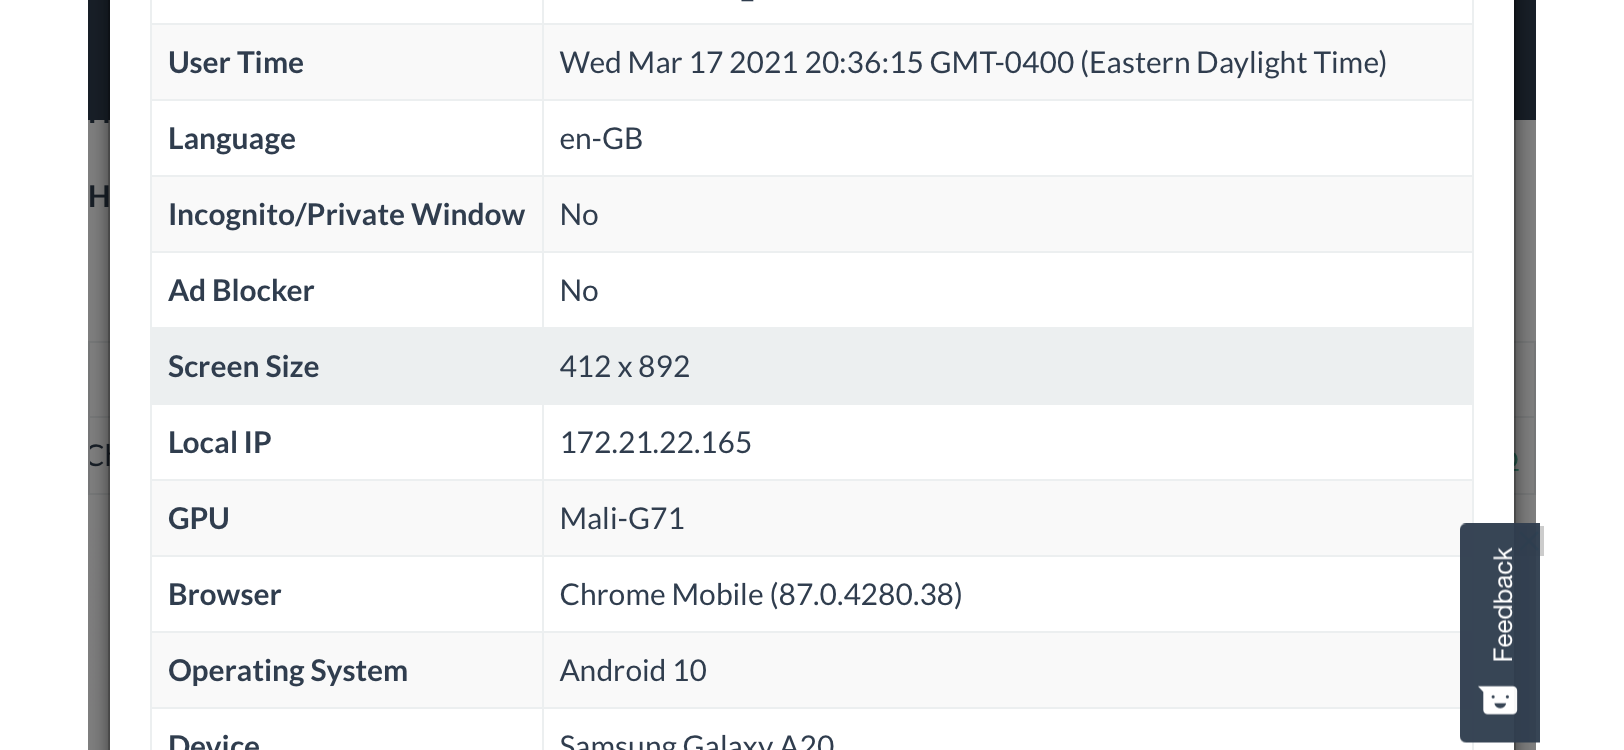Select the 412 x 892 screen size value
This screenshot has width=1624, height=750.
624,367
